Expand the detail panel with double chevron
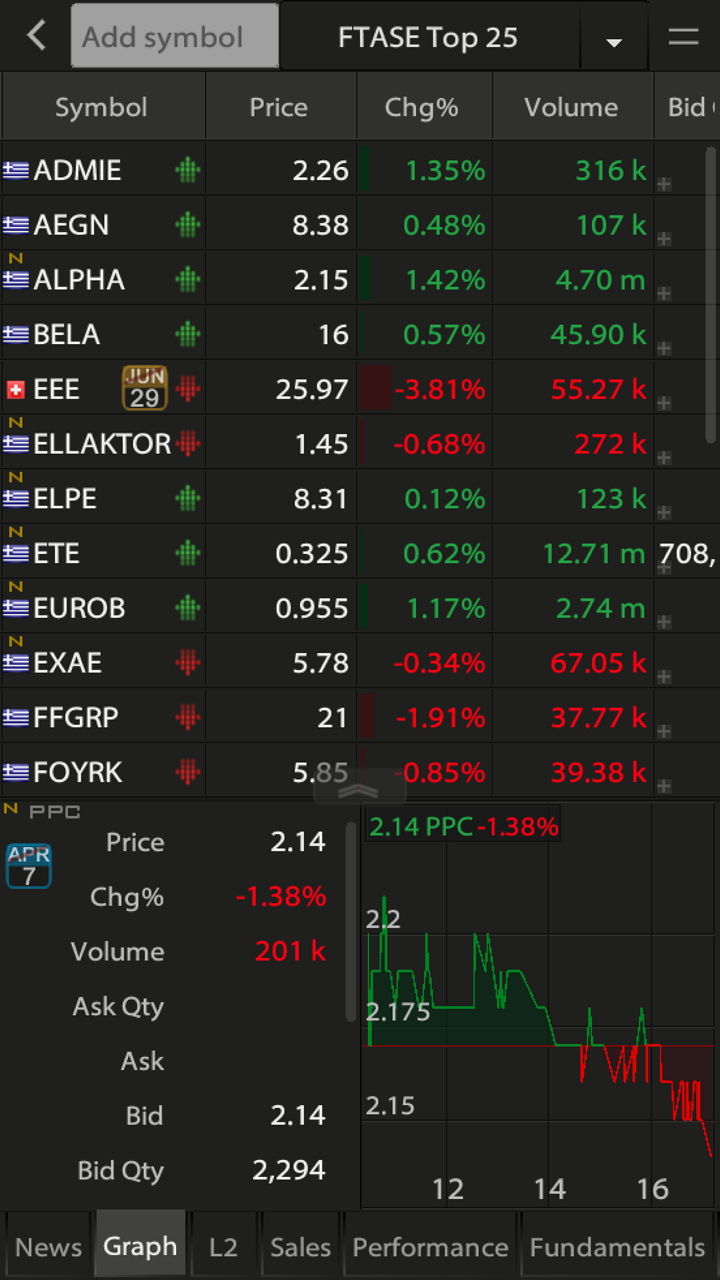 click(359, 790)
